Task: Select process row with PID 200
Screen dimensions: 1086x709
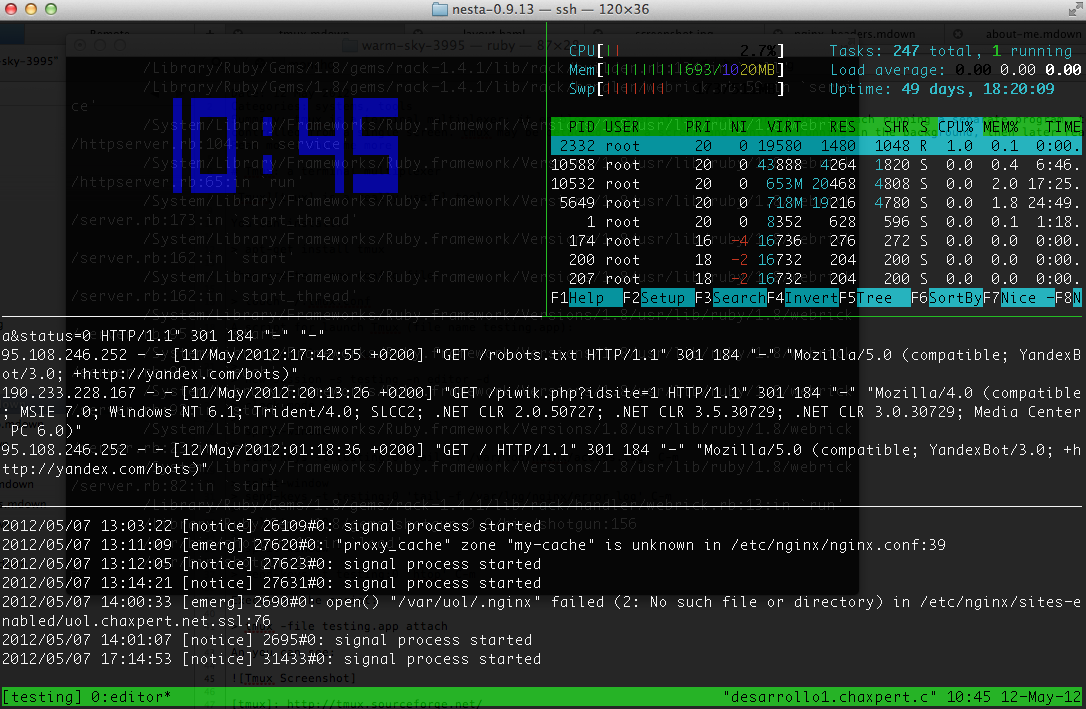Action: 816,260
